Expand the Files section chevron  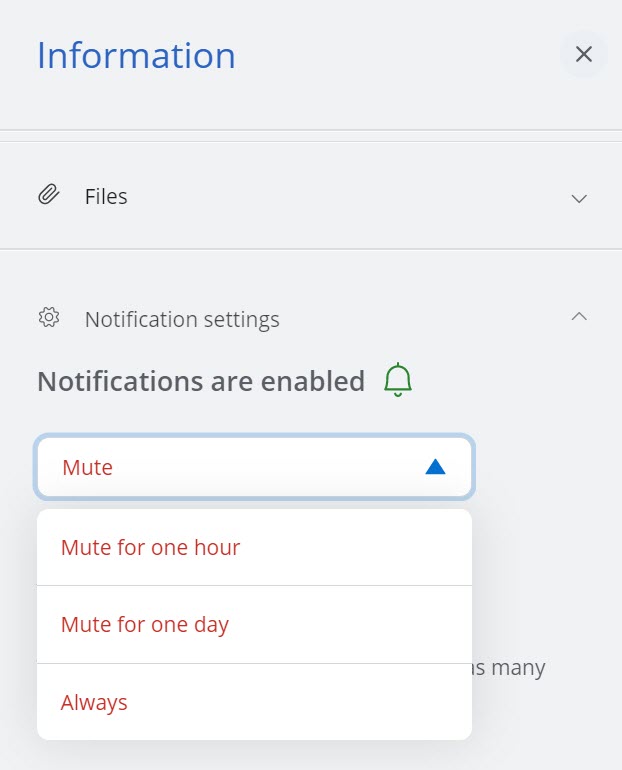tap(578, 198)
